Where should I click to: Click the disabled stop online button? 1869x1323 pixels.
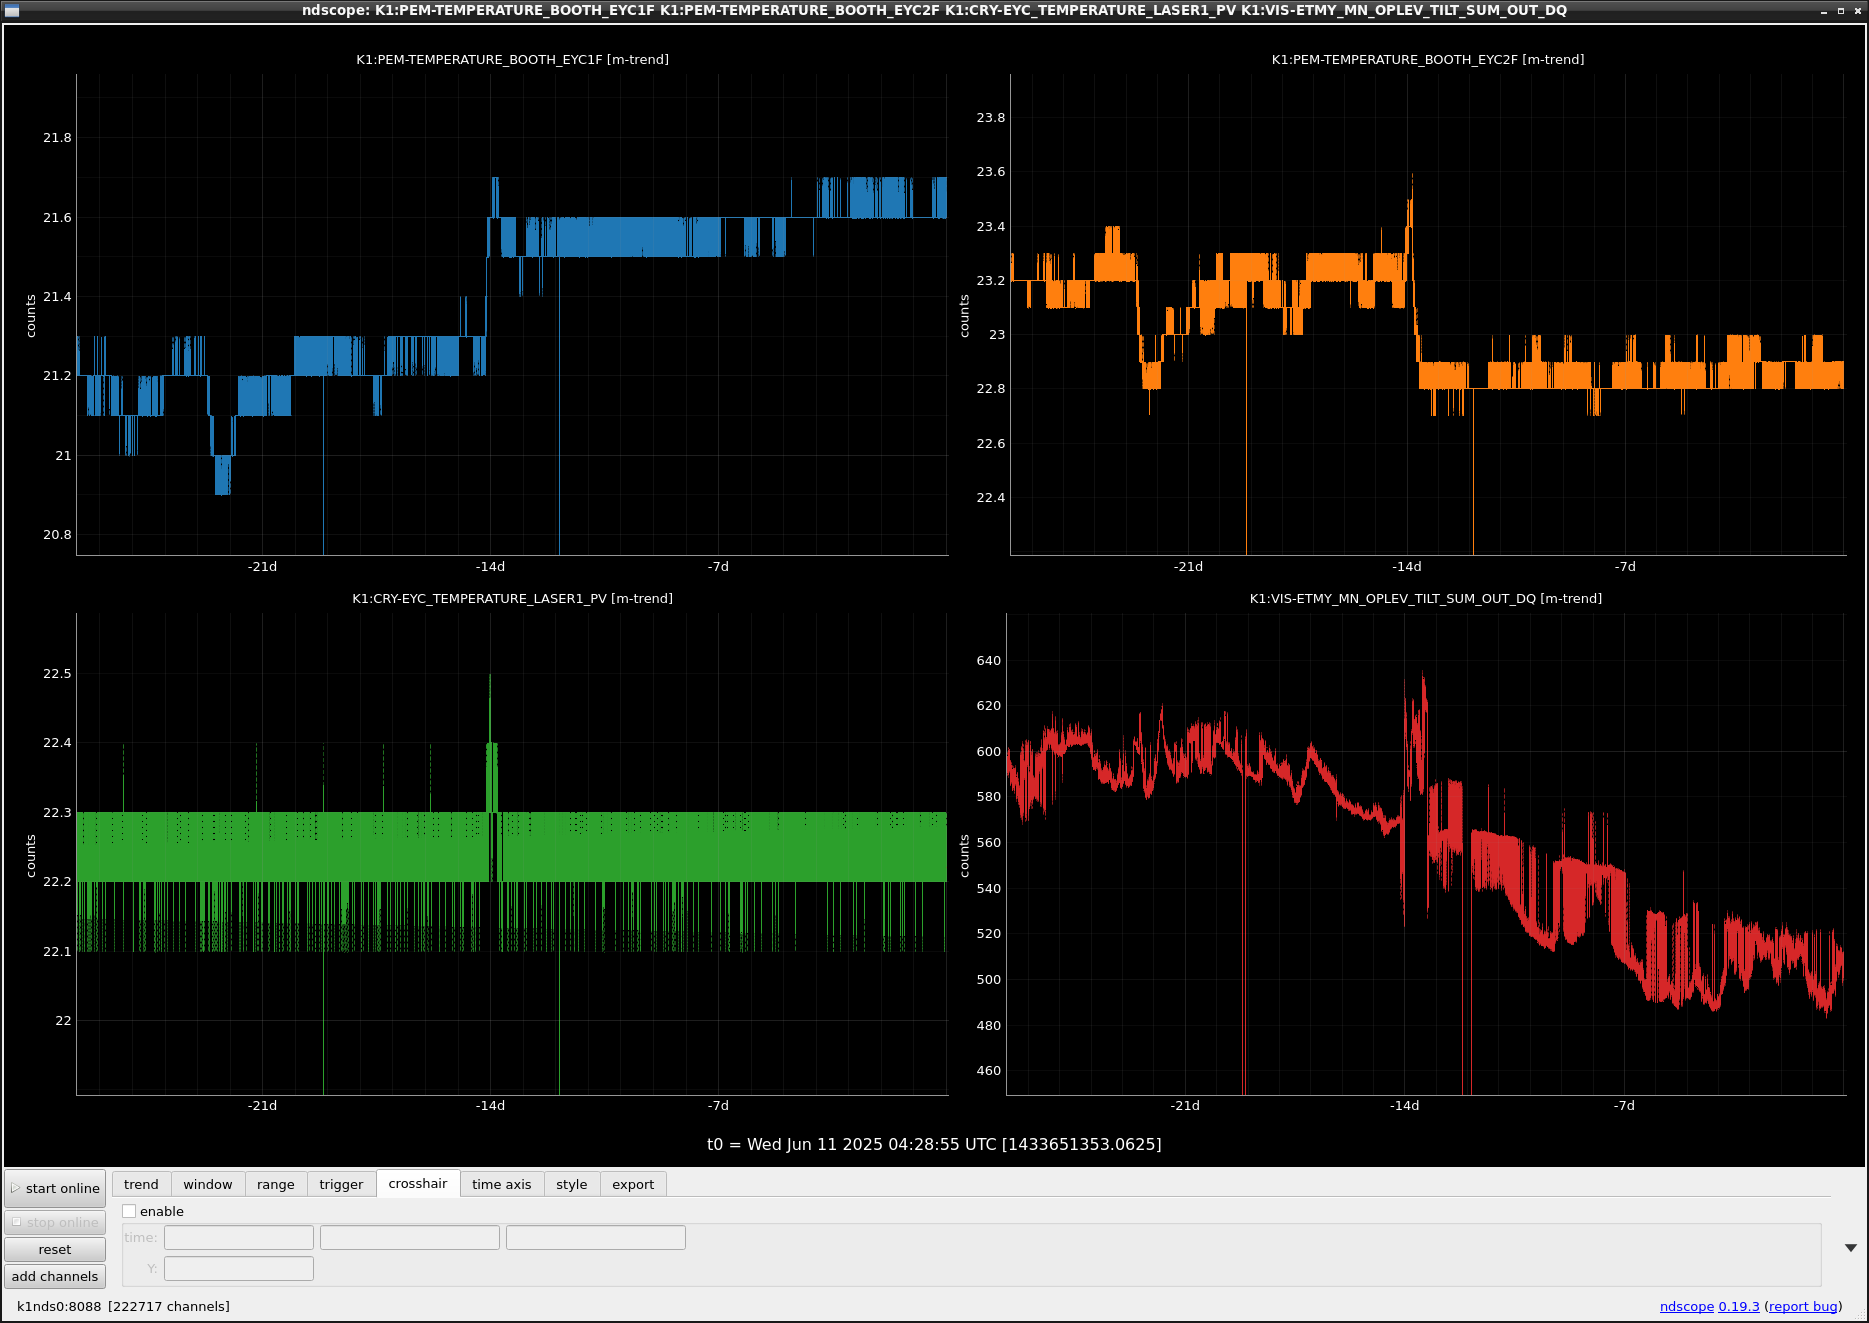tap(55, 1222)
